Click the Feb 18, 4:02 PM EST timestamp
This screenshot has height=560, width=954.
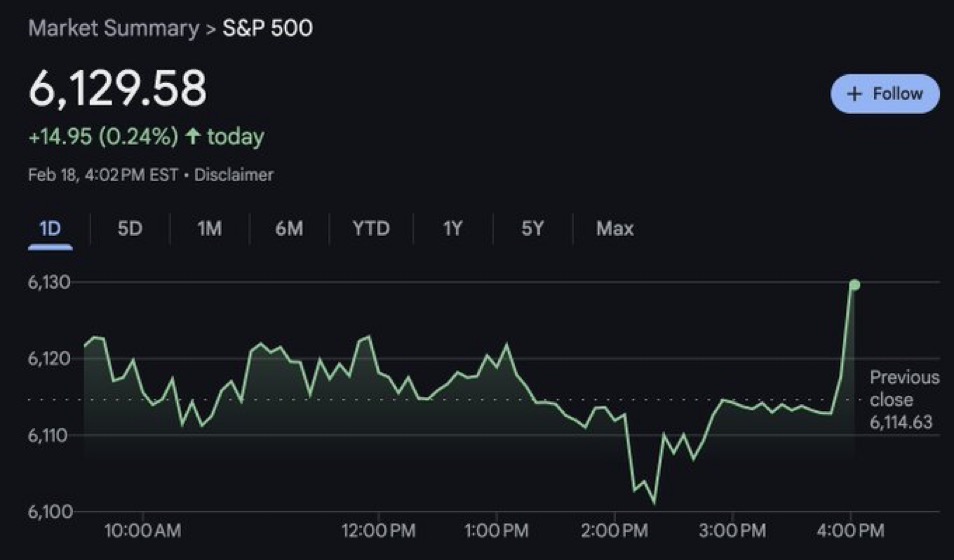click(103, 175)
